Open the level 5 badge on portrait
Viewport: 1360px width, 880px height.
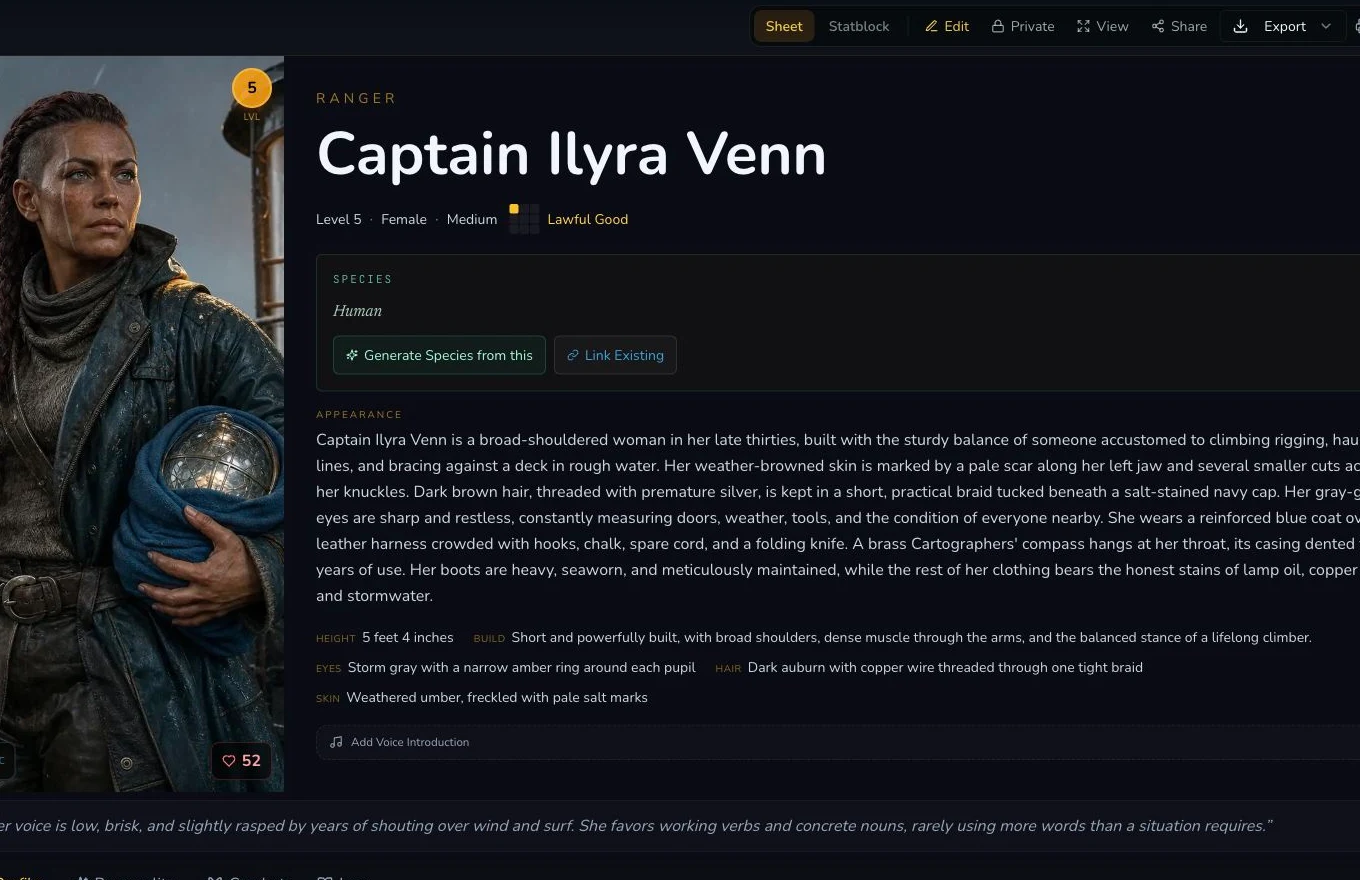coord(252,89)
